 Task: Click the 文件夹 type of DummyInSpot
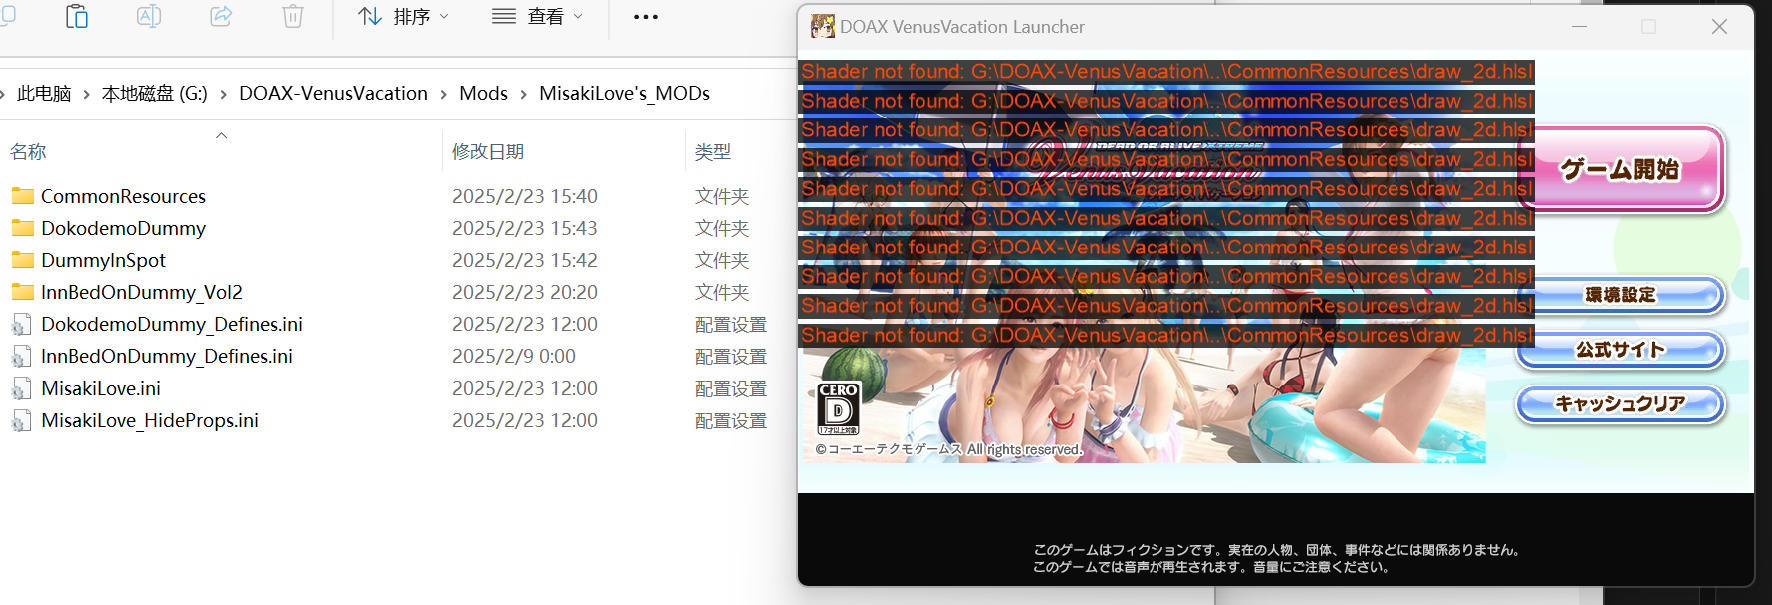click(x=722, y=260)
